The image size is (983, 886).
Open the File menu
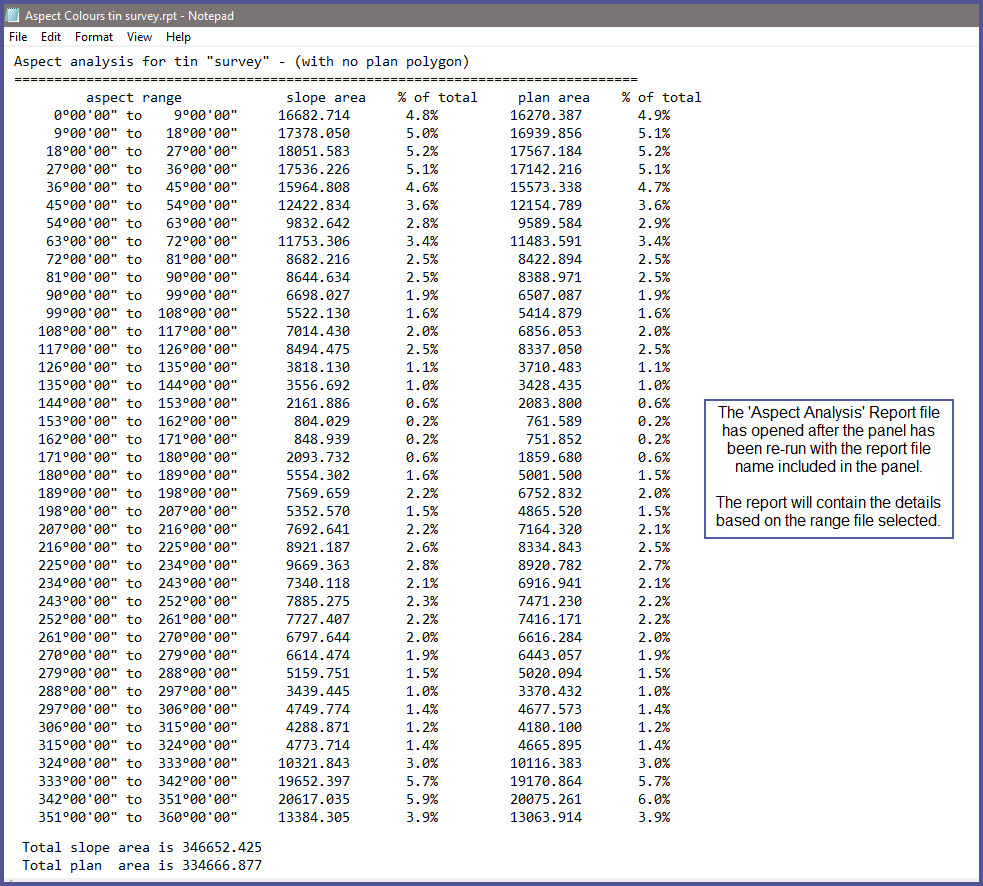click(x=18, y=37)
